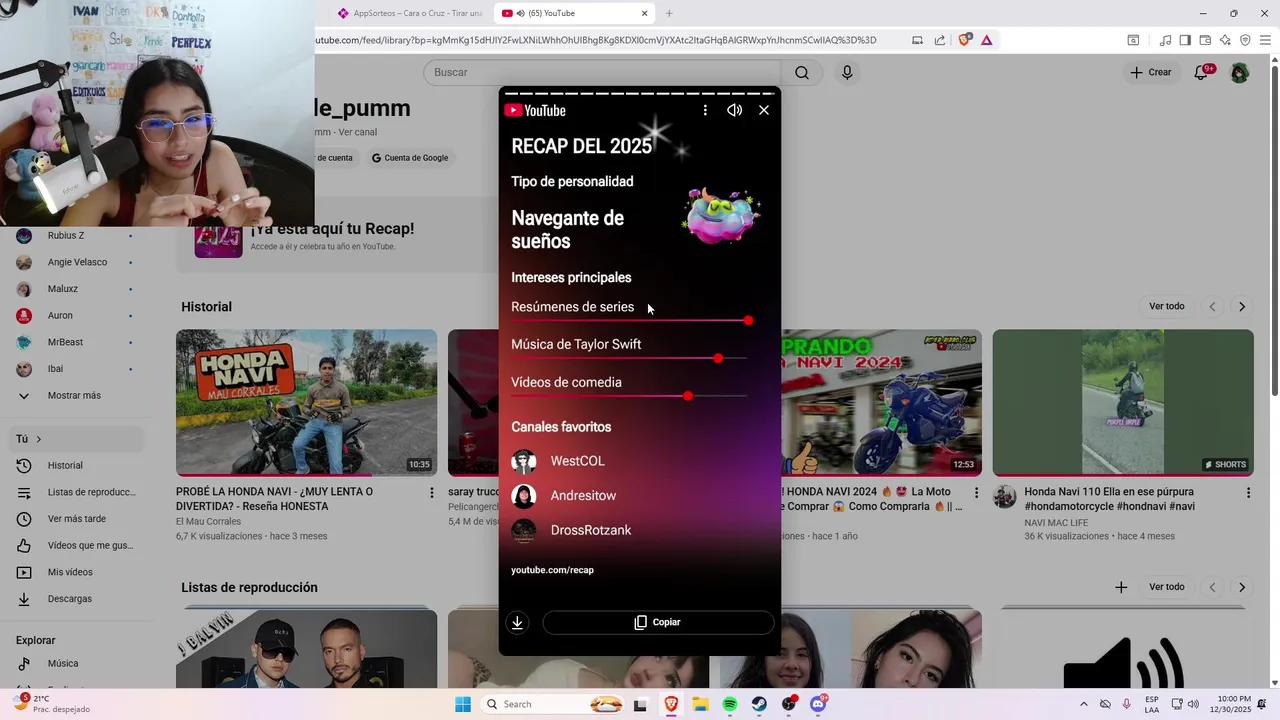Add new playlist with plus icon
This screenshot has height=720, width=1280.
[1121, 587]
